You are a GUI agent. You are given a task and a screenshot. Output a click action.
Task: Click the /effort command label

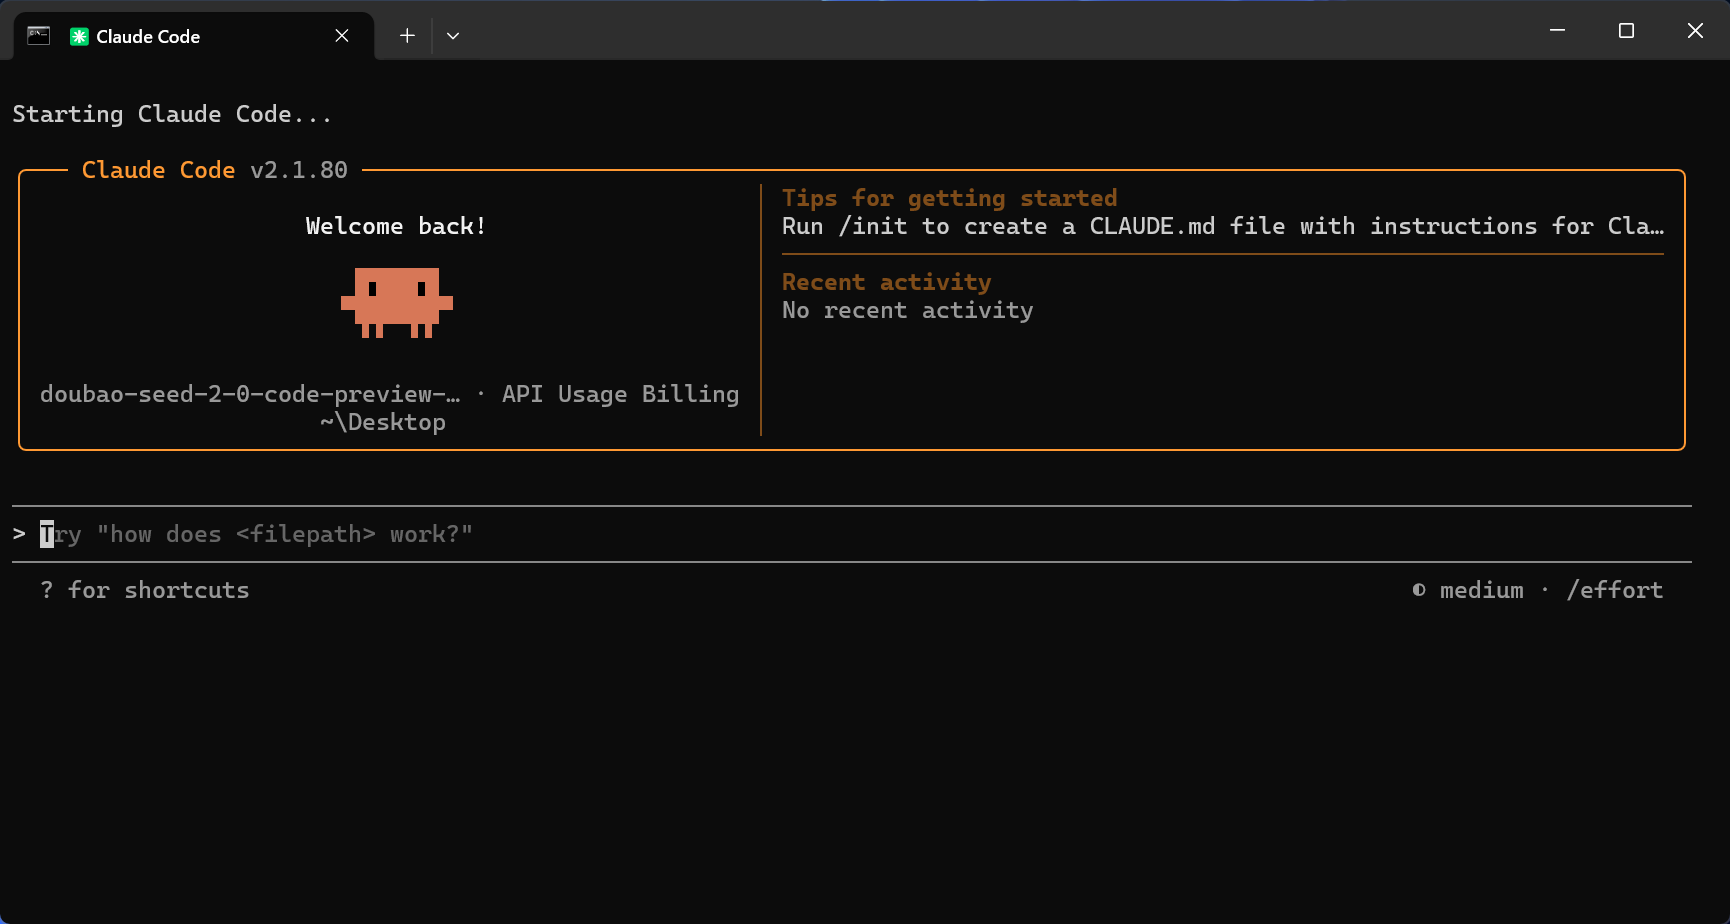(1614, 590)
